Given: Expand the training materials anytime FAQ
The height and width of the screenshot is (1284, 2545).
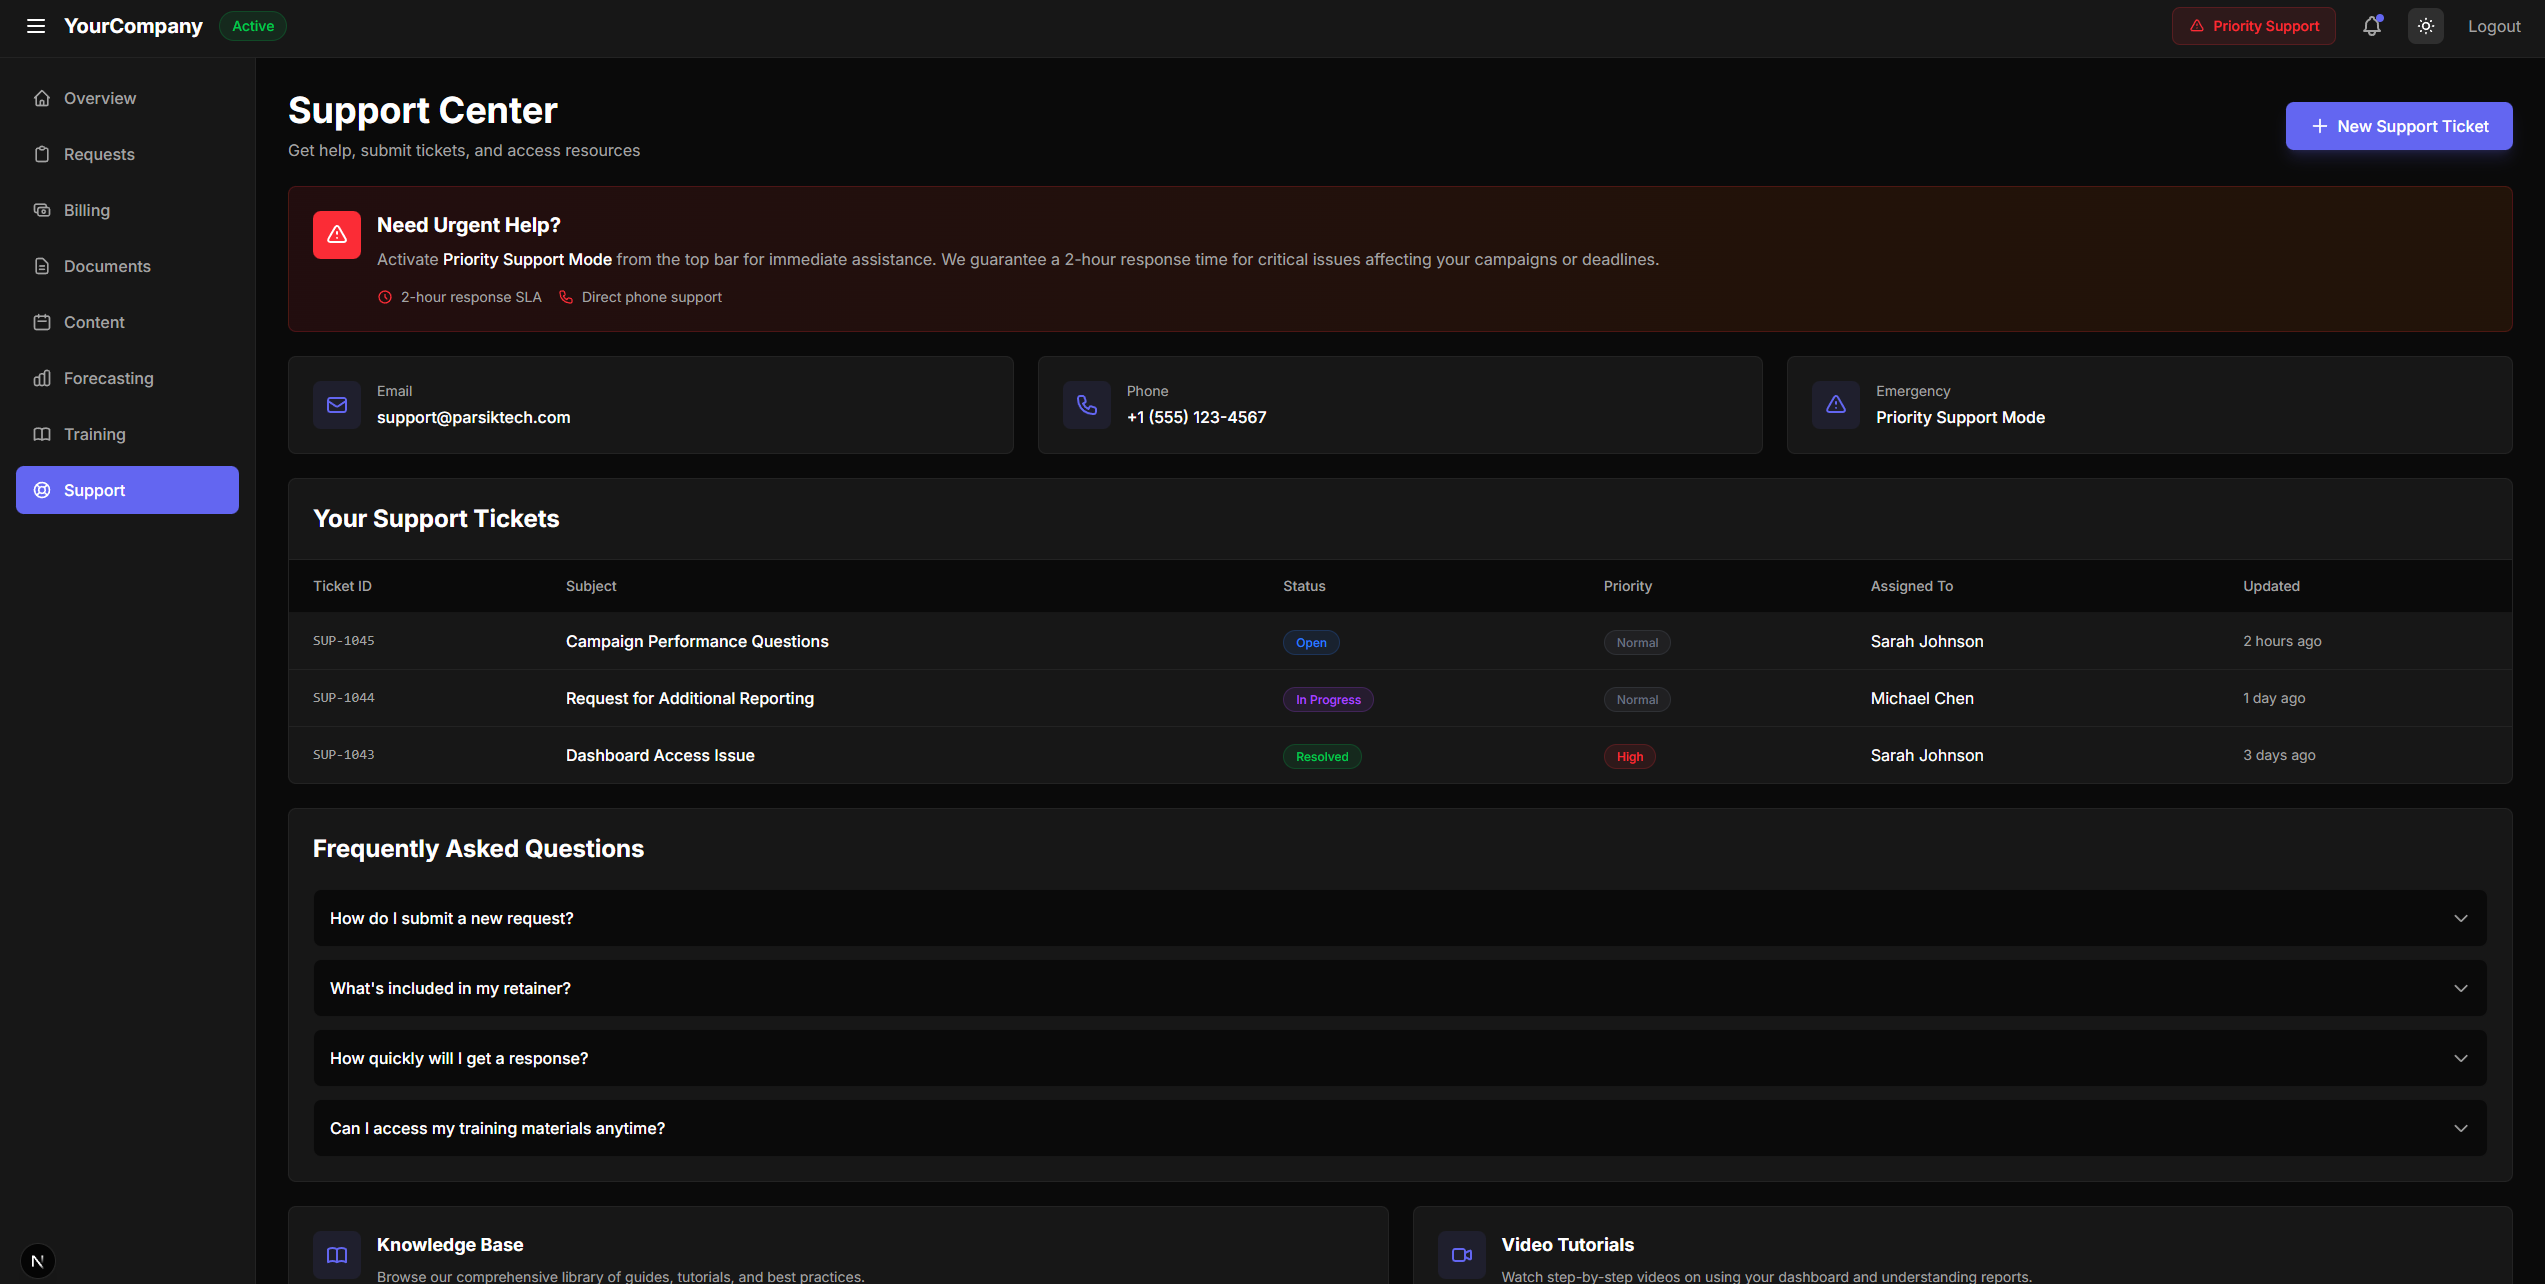Looking at the screenshot, I should (1399, 1128).
